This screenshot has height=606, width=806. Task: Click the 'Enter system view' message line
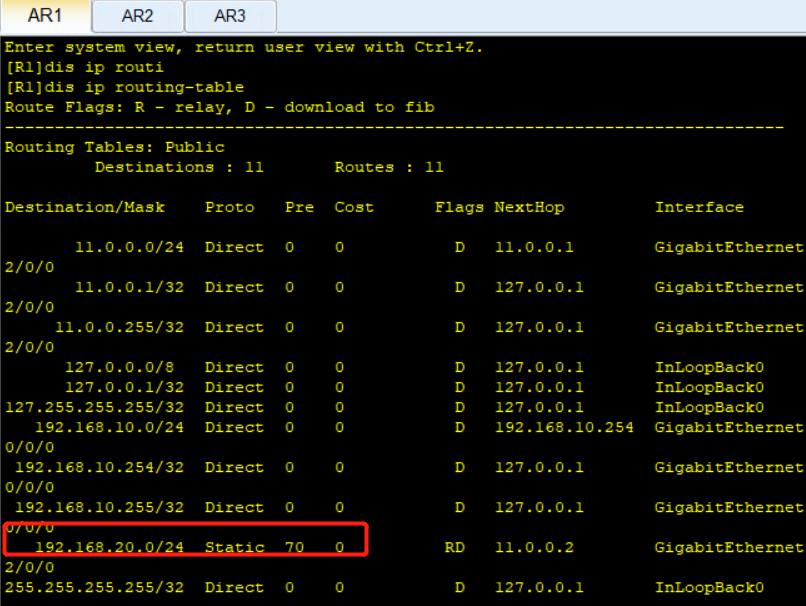click(244, 47)
